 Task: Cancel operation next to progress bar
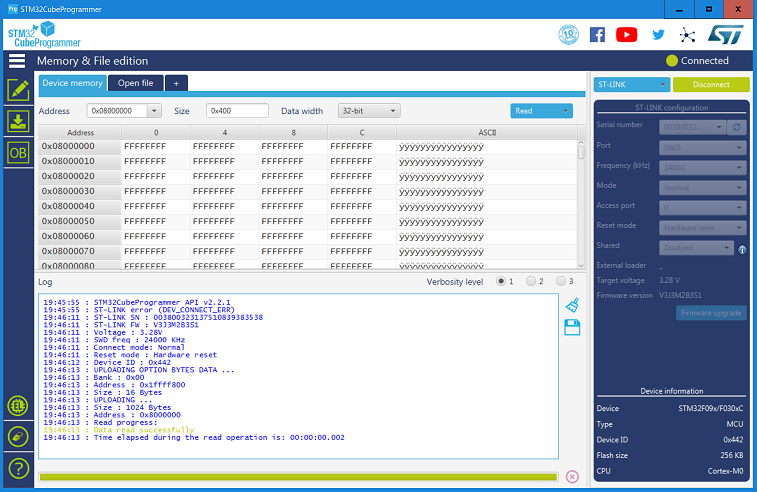pyautogui.click(x=572, y=477)
